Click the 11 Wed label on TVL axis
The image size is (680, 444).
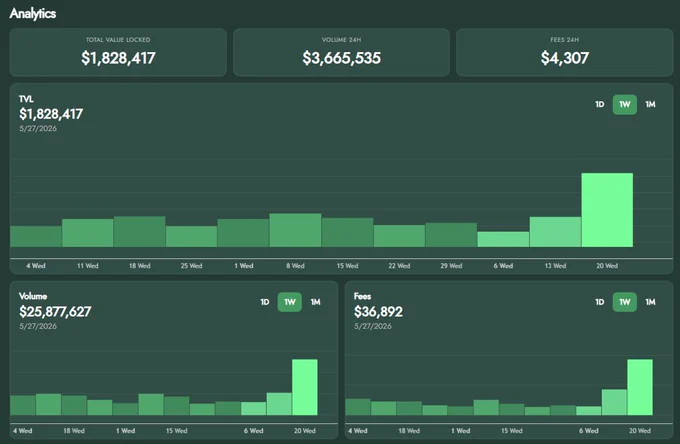click(x=88, y=266)
